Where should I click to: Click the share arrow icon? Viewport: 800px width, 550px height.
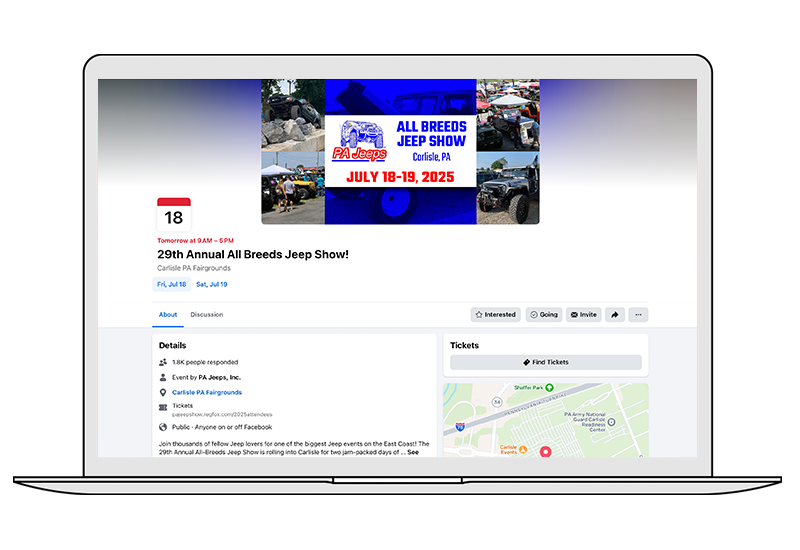coord(615,315)
